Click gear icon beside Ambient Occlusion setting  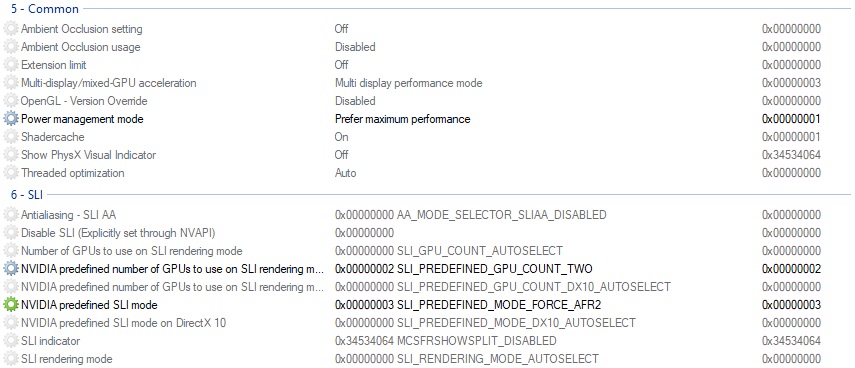pos(11,29)
